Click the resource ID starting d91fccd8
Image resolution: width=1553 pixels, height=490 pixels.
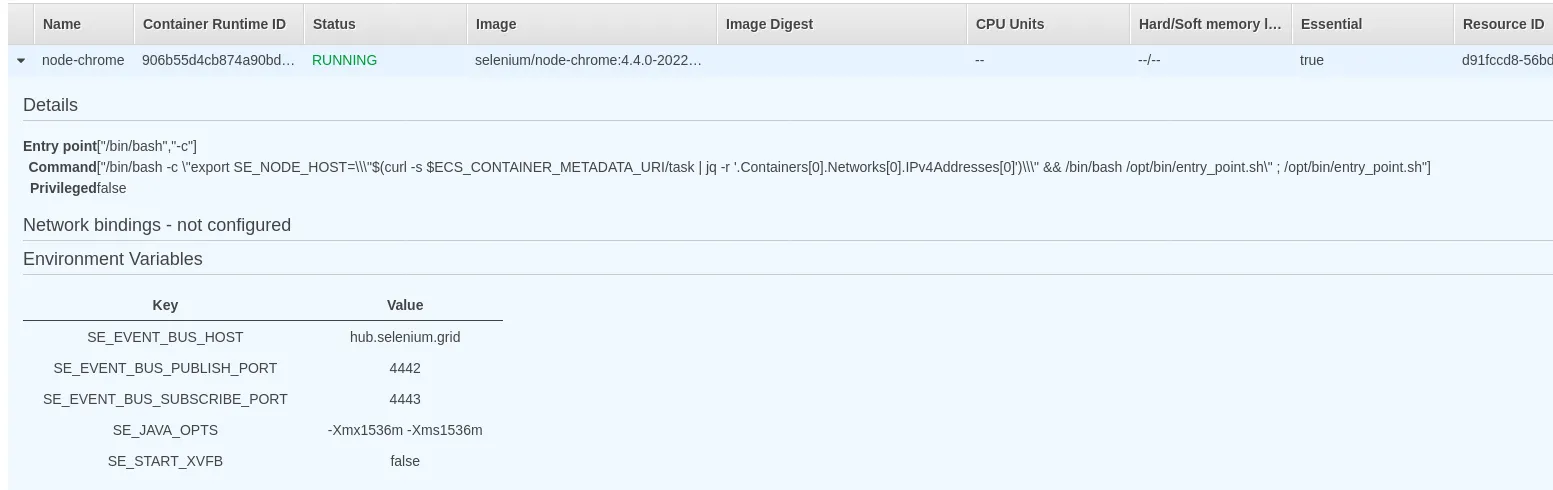coord(1506,60)
